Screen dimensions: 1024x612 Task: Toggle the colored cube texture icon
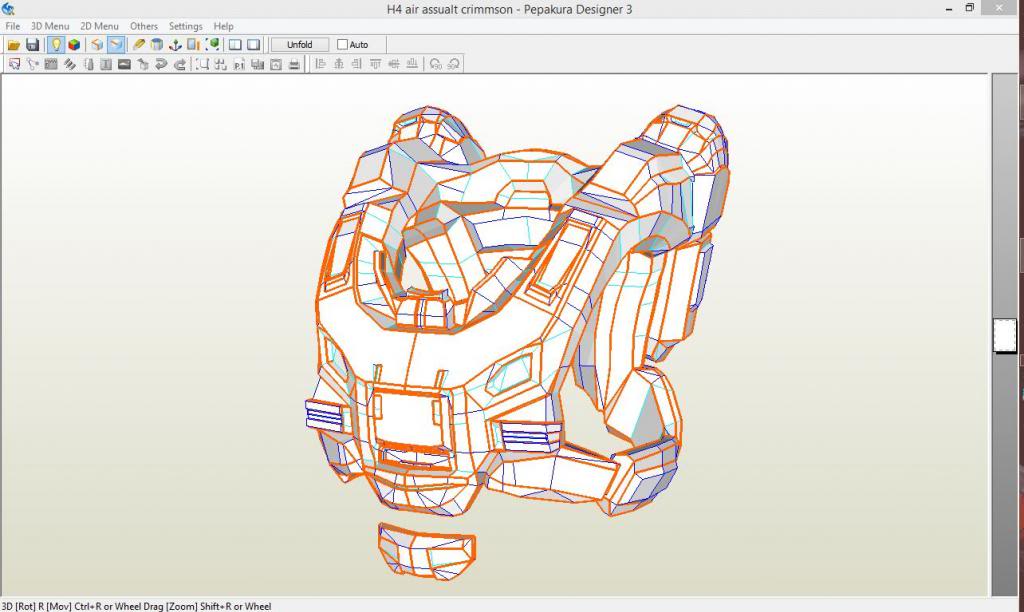pos(74,44)
